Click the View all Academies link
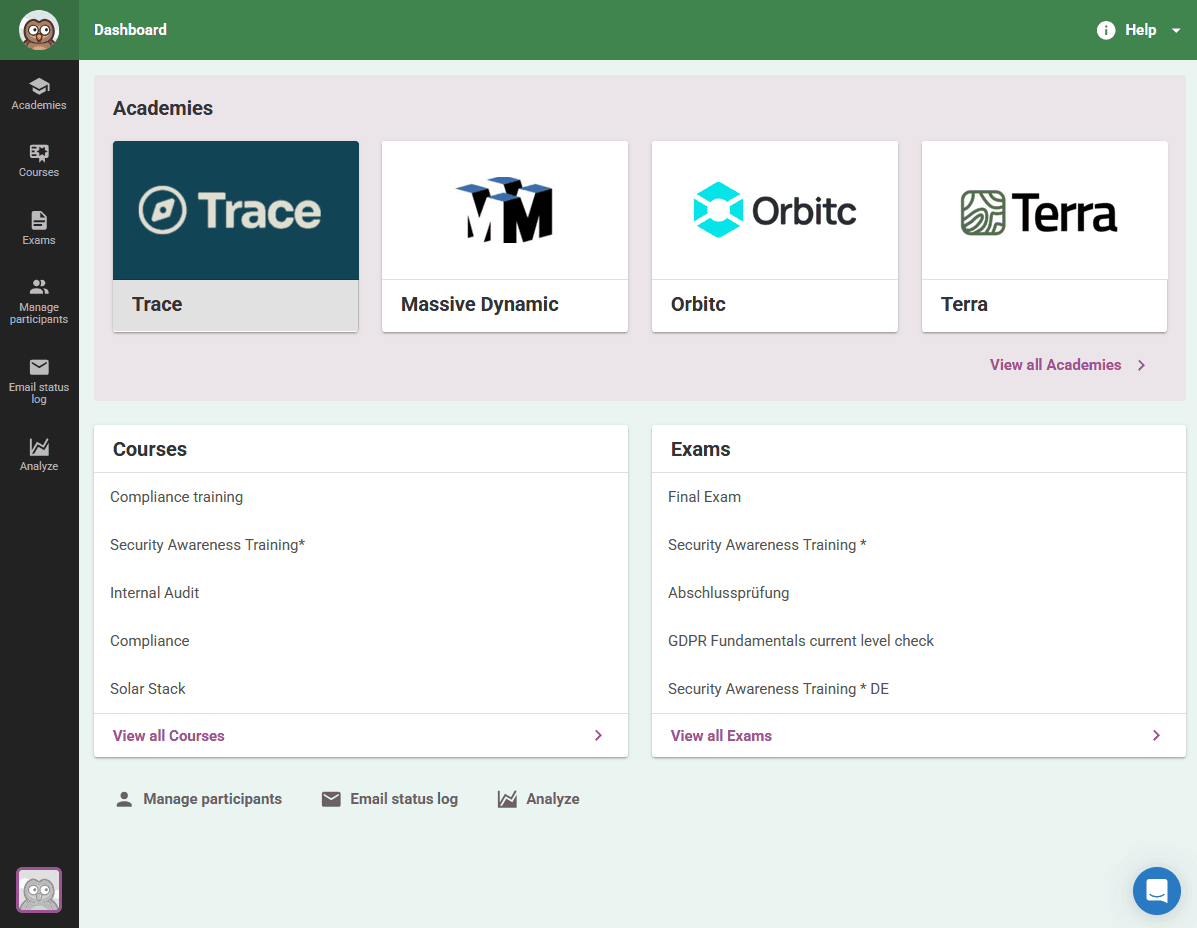Image resolution: width=1197 pixels, height=928 pixels. pos(1055,365)
